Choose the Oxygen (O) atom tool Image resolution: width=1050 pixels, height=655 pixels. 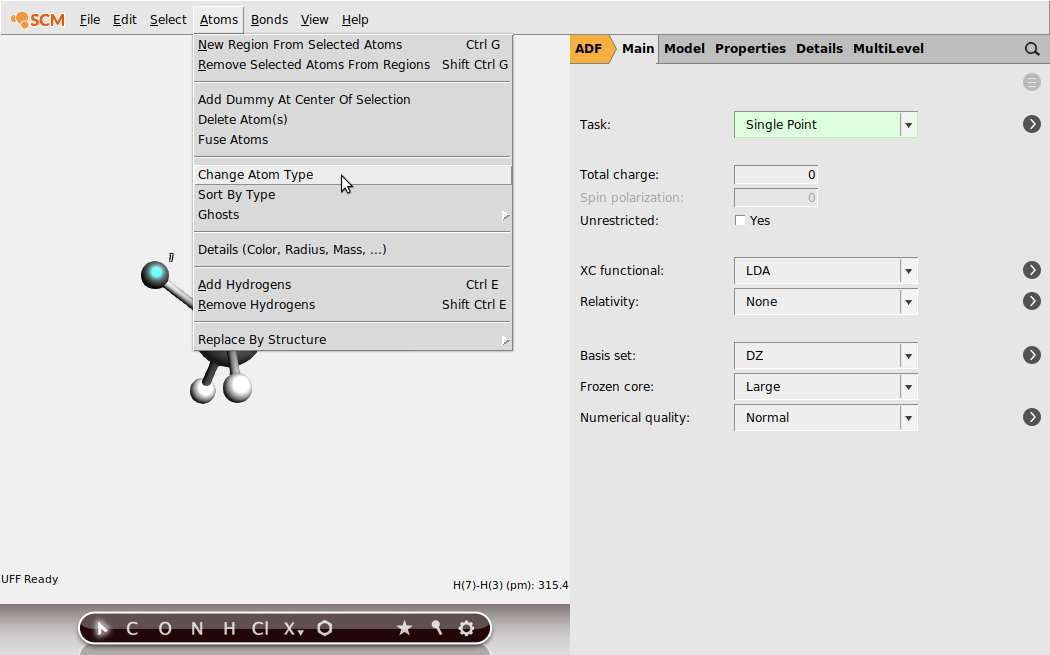[x=165, y=628]
